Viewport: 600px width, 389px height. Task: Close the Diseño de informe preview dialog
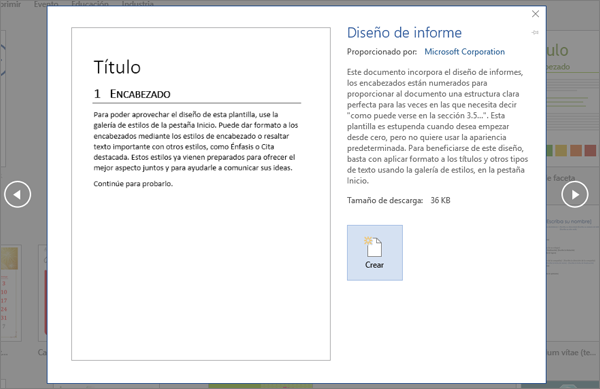(535, 14)
